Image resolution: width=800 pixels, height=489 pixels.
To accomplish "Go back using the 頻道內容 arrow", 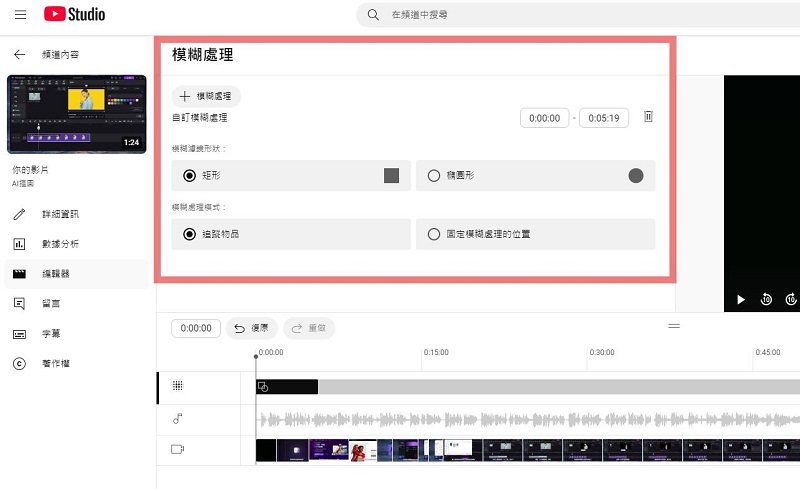I will (x=19, y=55).
